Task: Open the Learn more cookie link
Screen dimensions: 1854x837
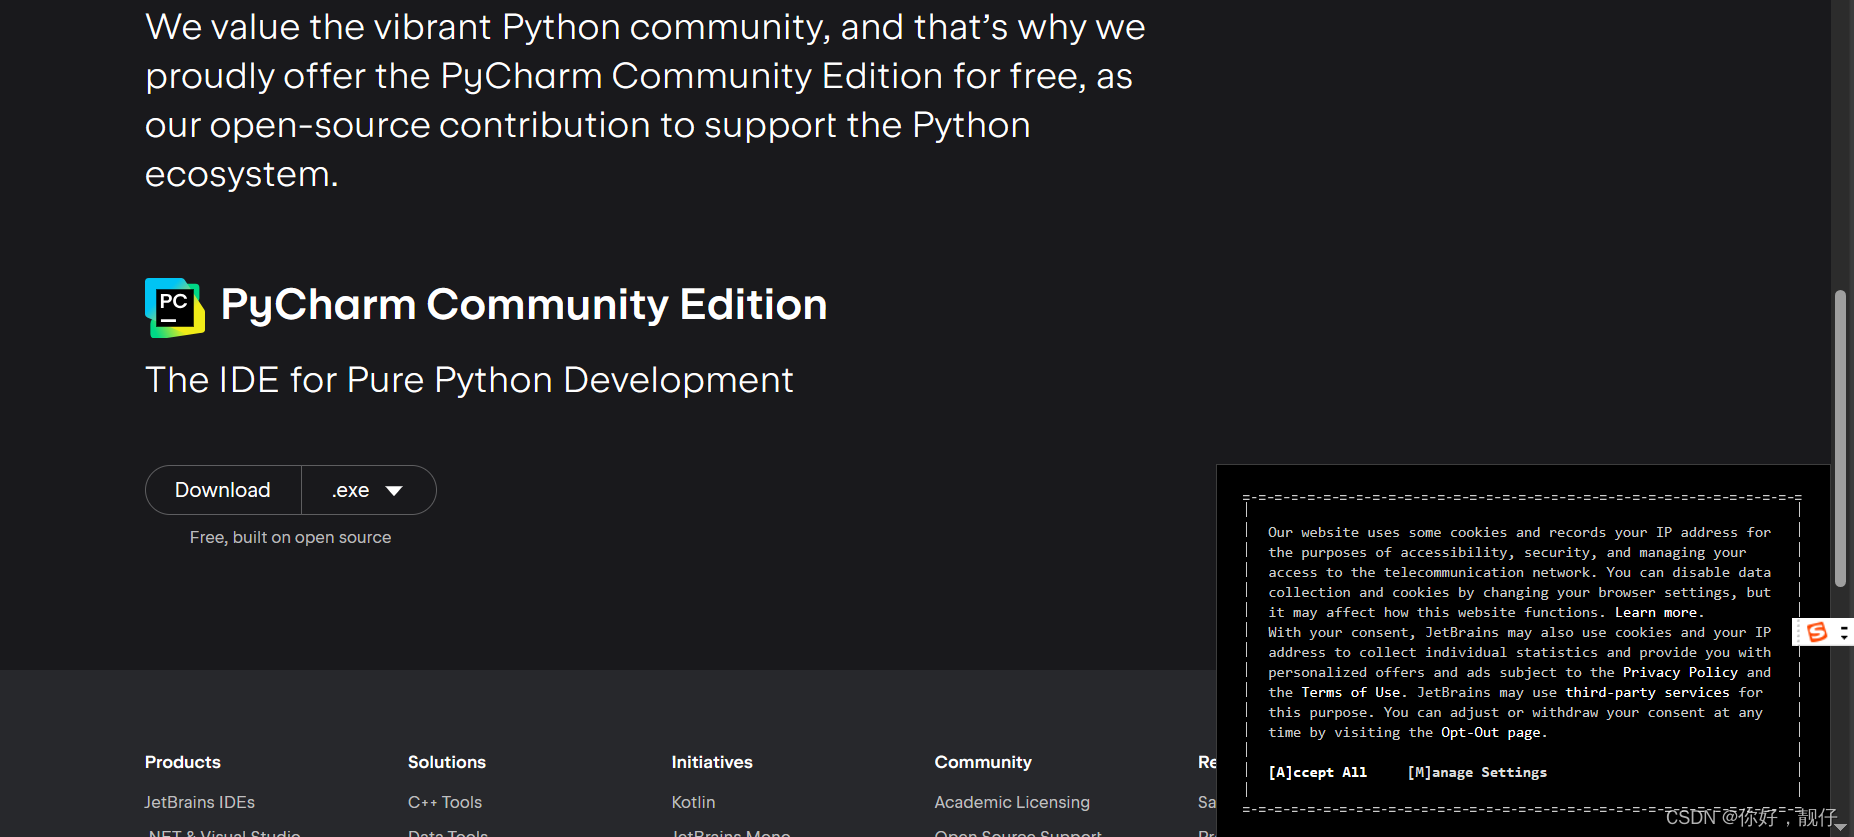Action: pos(1656,612)
